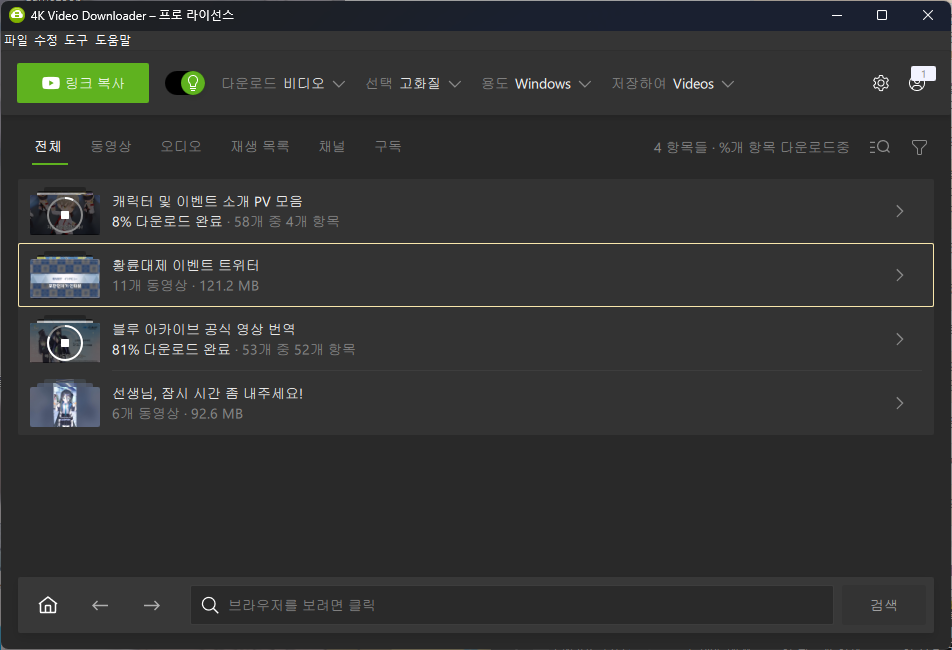Open settings via the gear icon

coord(881,83)
